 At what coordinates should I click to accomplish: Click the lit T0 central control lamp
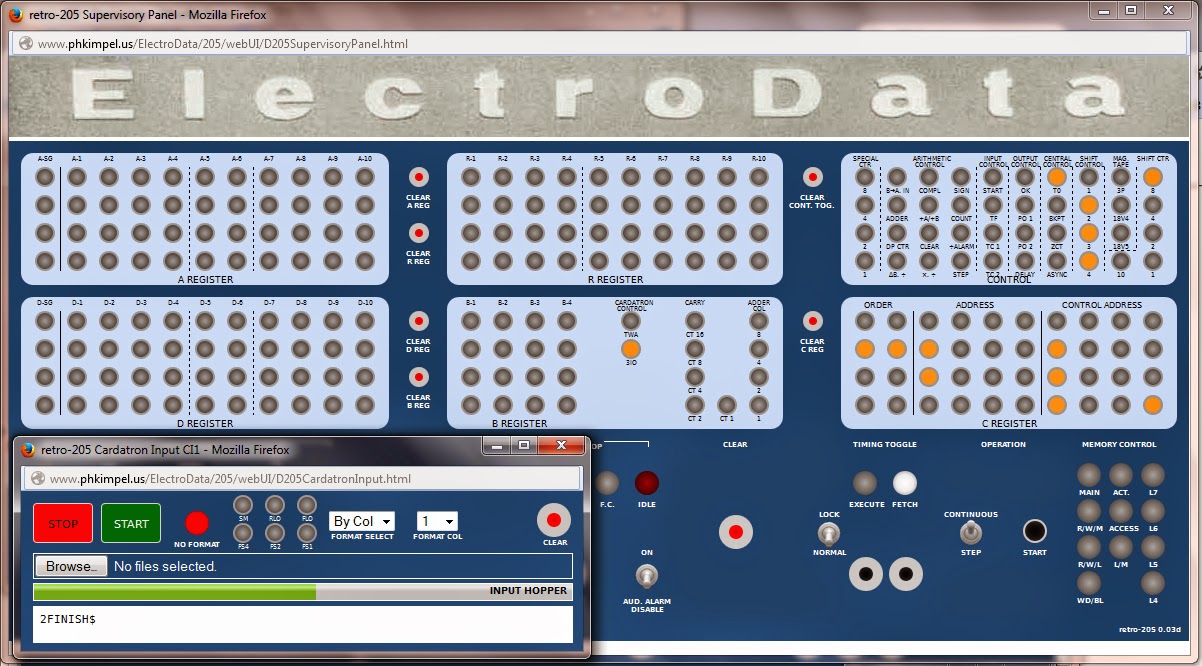(1057, 177)
